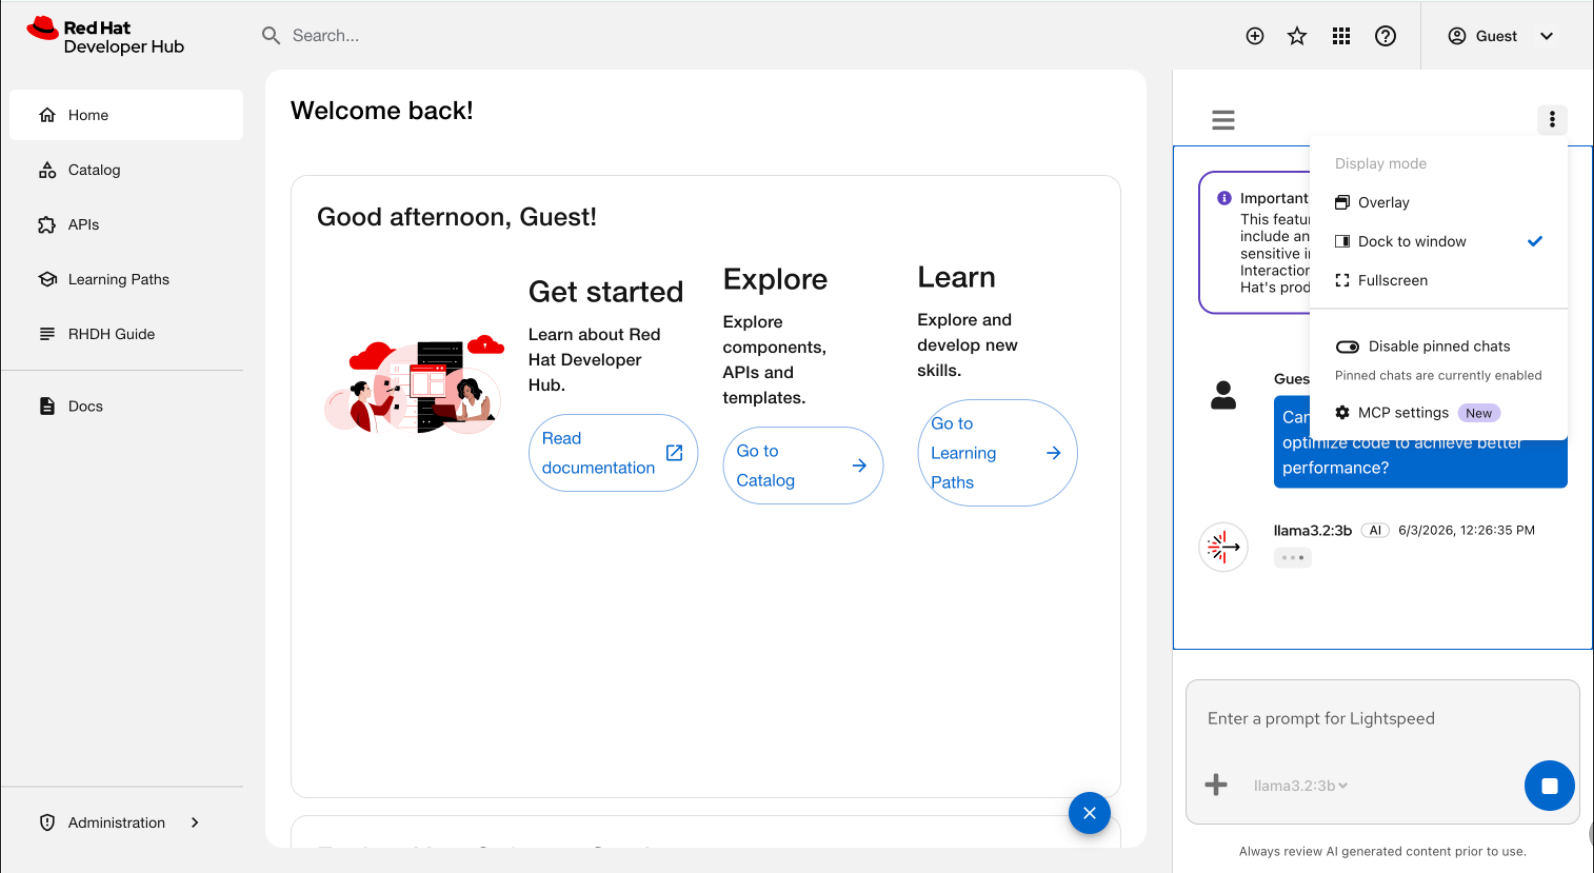The image size is (1594, 873).
Task: Open the llama3.2:3b model selector
Action: click(x=1300, y=786)
